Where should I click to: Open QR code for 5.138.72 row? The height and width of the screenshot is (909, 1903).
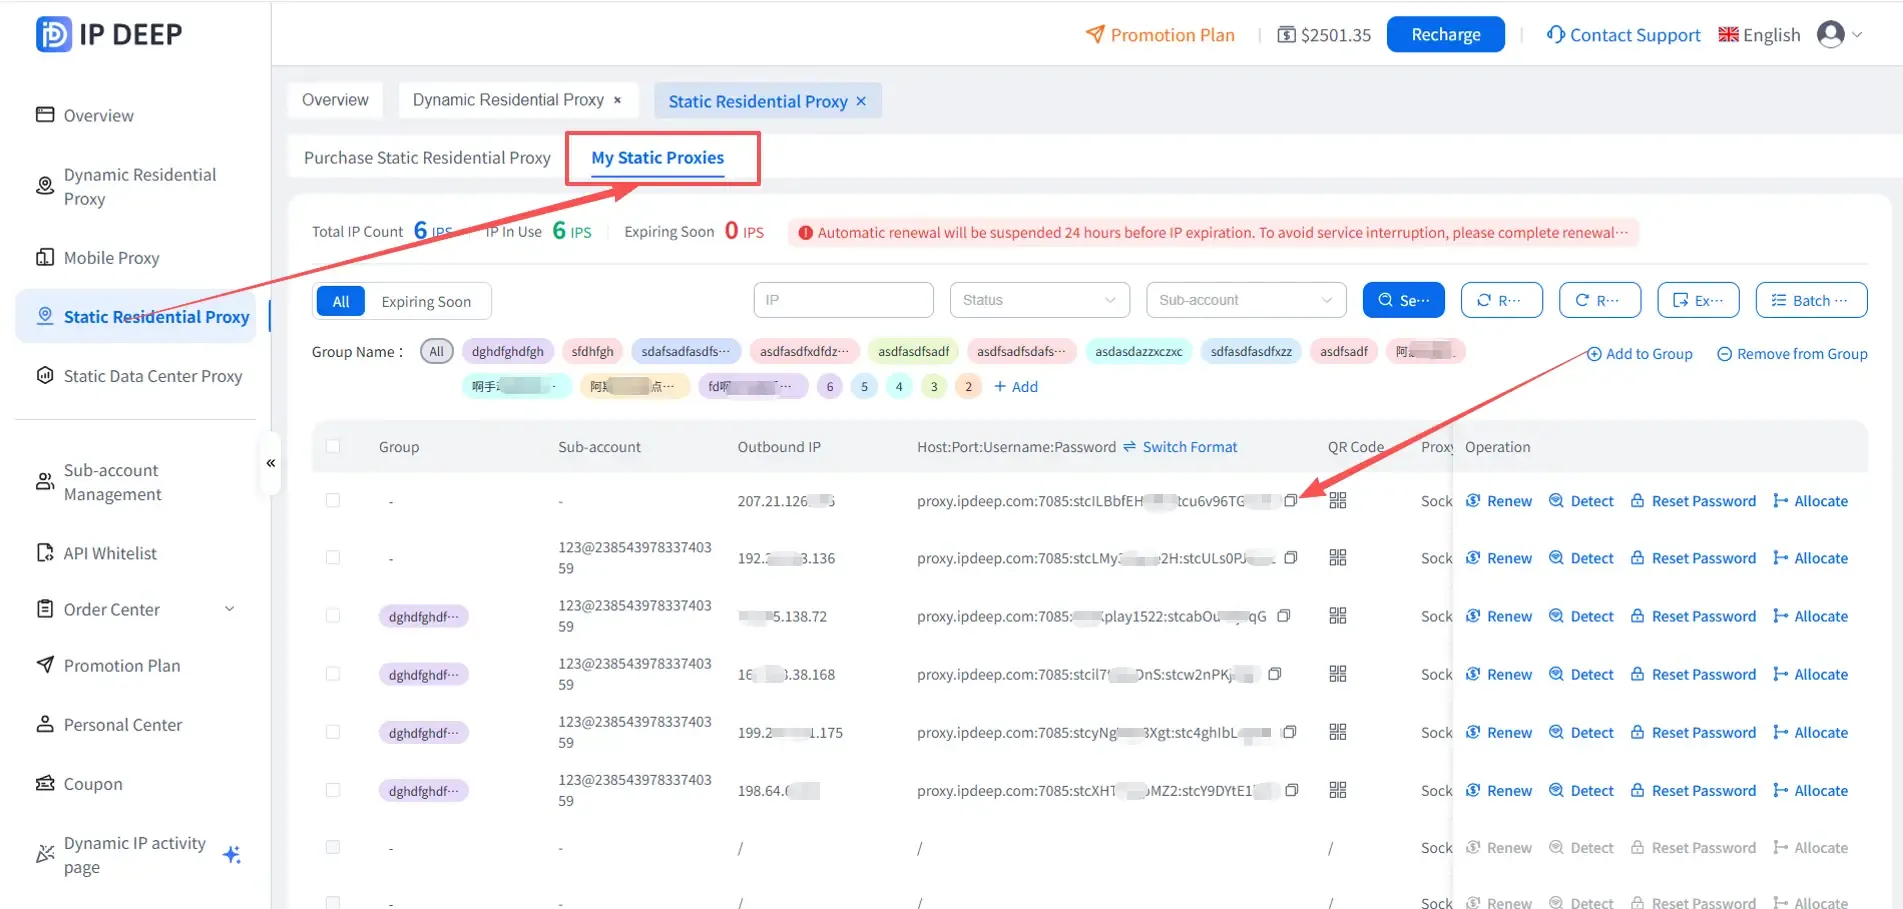[1338, 616]
